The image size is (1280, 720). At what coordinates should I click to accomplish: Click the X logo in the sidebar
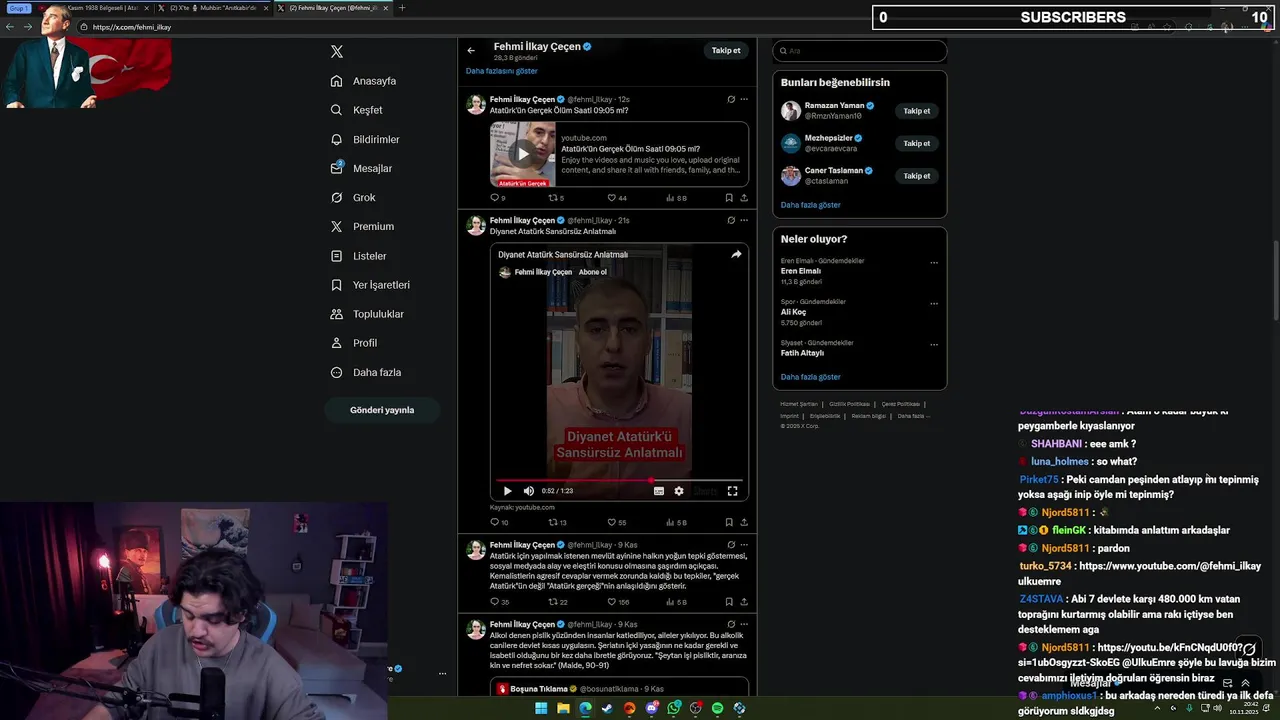pos(337,51)
